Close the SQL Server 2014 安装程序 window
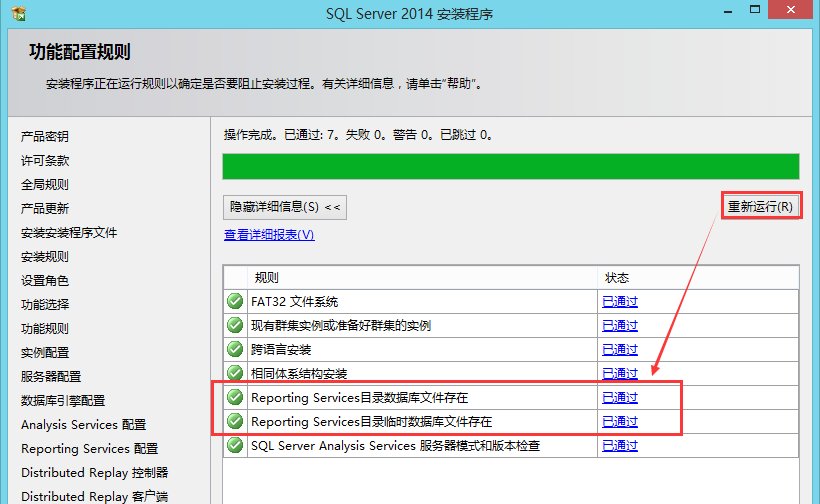 pyautogui.click(x=791, y=9)
